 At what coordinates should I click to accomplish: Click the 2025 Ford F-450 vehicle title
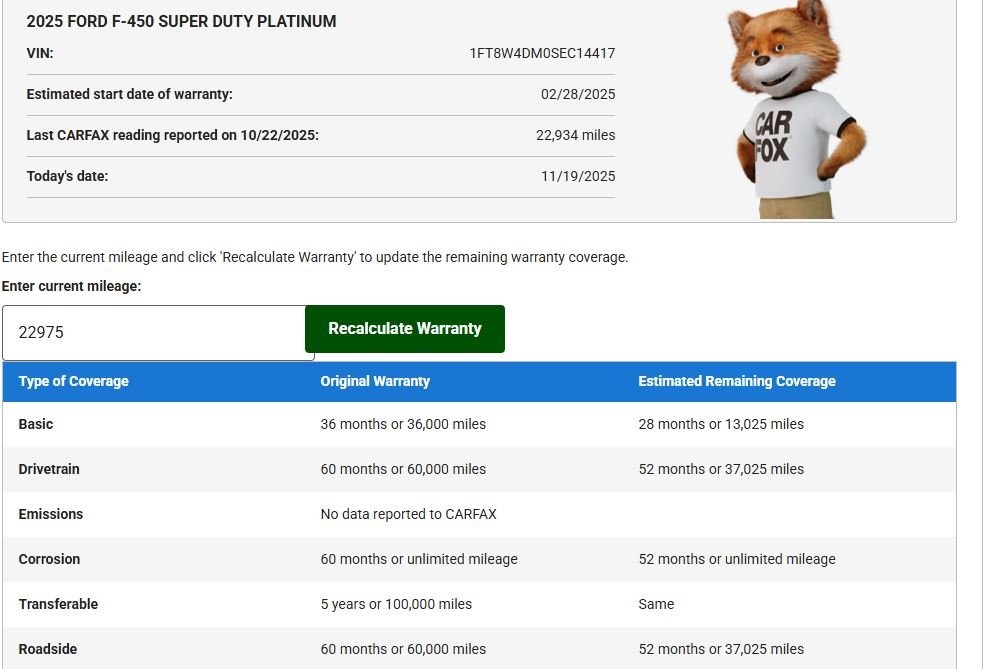[181, 21]
